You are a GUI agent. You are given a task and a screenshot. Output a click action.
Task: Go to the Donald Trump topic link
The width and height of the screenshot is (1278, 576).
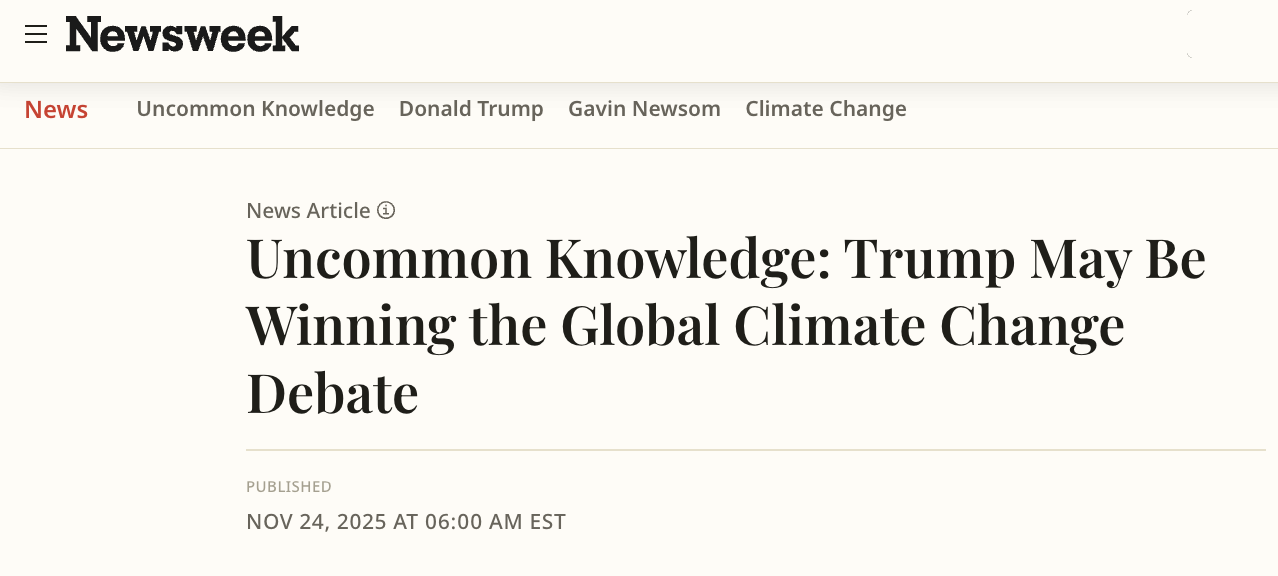pyautogui.click(x=471, y=108)
